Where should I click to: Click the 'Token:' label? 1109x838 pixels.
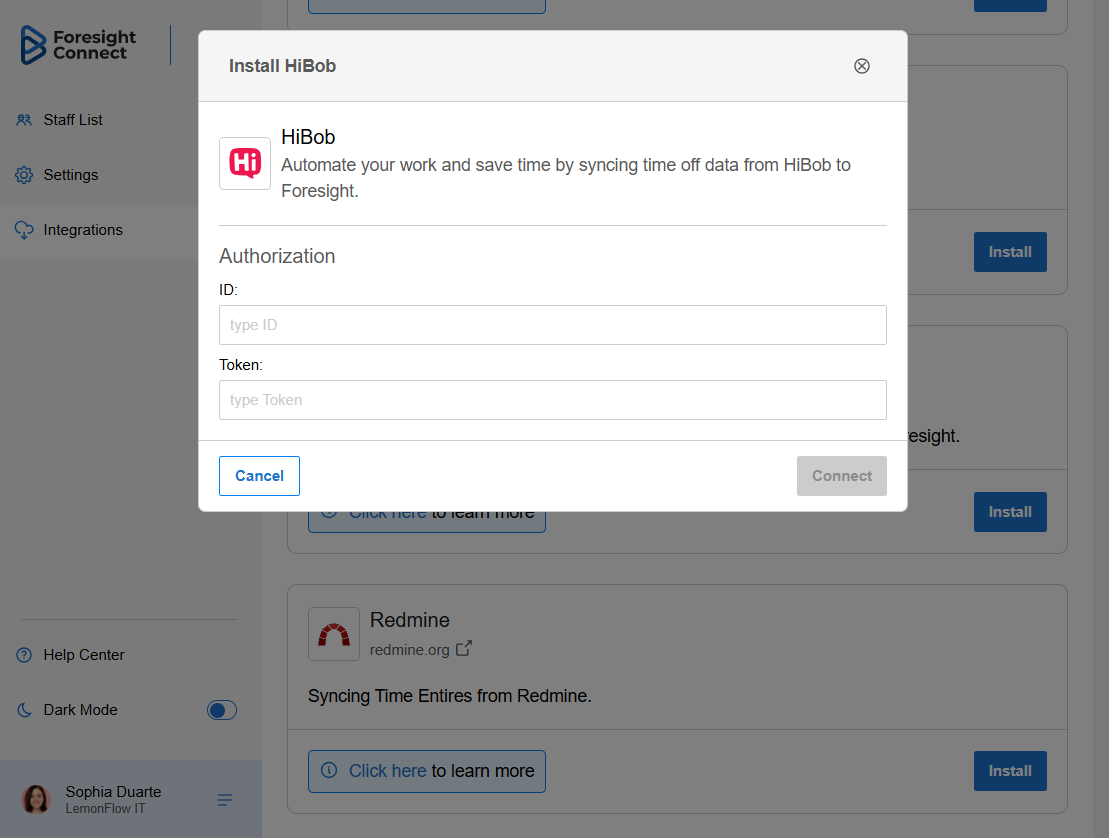(240, 365)
